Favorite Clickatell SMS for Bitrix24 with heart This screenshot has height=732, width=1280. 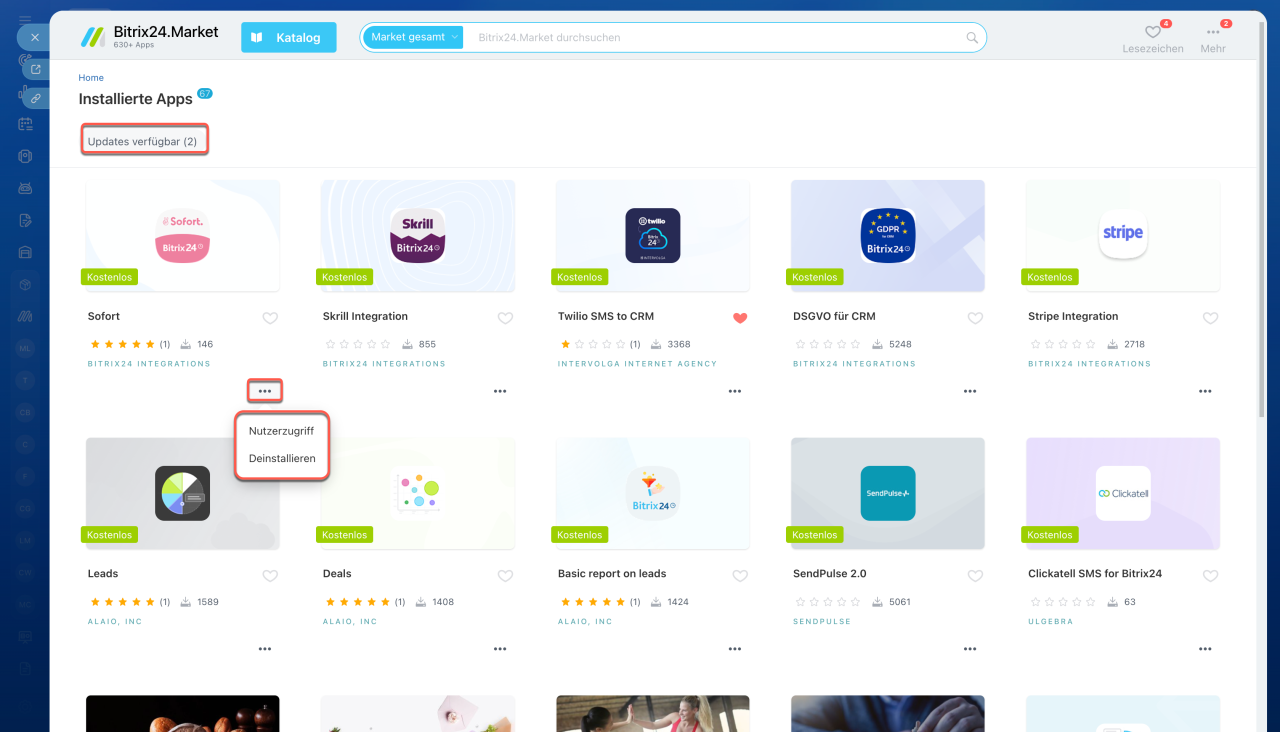(x=1210, y=576)
